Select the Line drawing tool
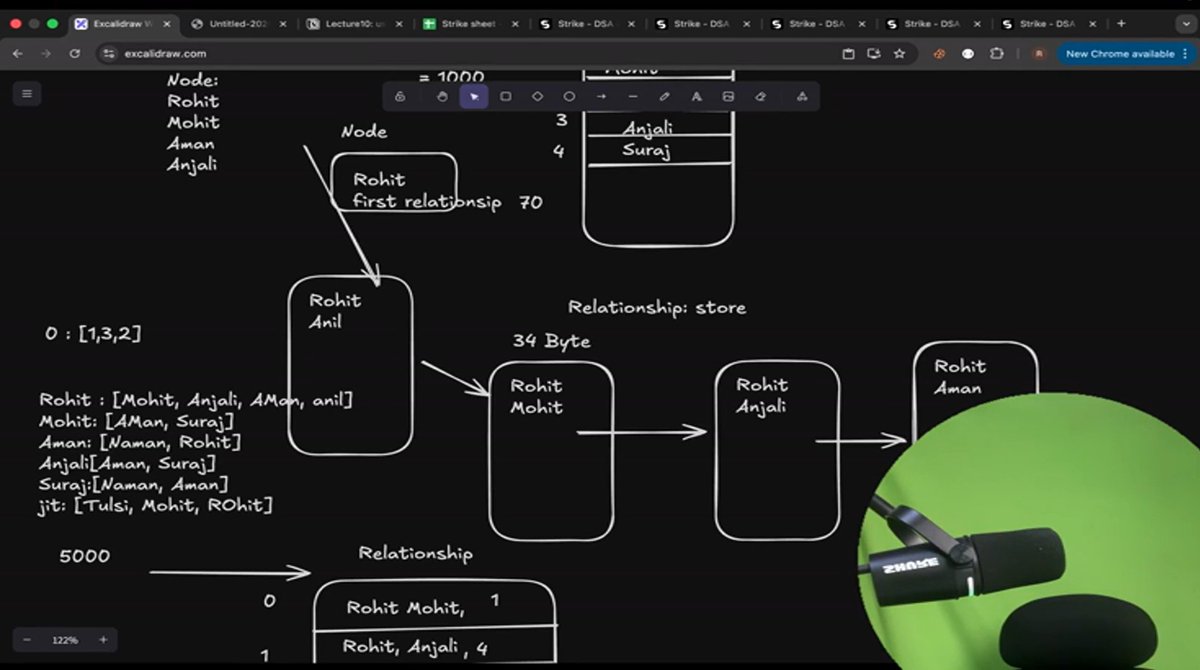Image resolution: width=1200 pixels, height=670 pixels. [x=633, y=97]
